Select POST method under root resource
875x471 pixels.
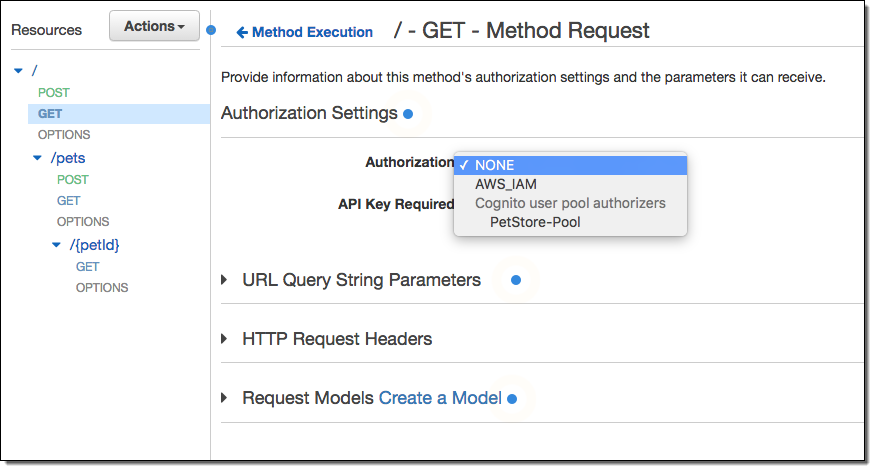pyautogui.click(x=54, y=93)
